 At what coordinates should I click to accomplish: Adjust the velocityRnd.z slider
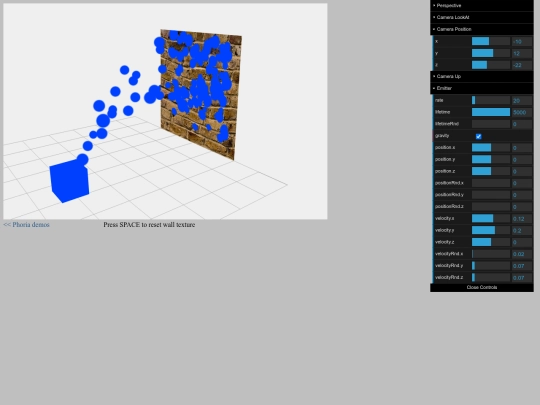tap(491, 277)
